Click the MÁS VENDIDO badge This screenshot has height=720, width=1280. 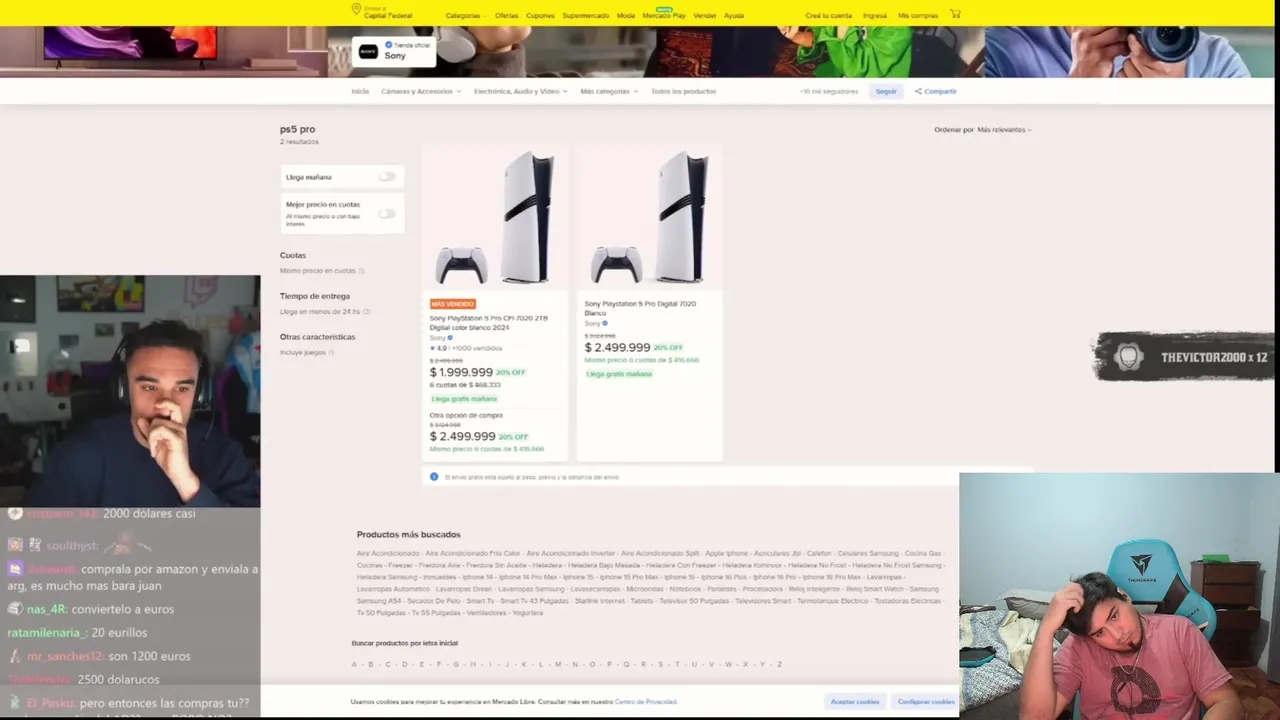point(453,304)
